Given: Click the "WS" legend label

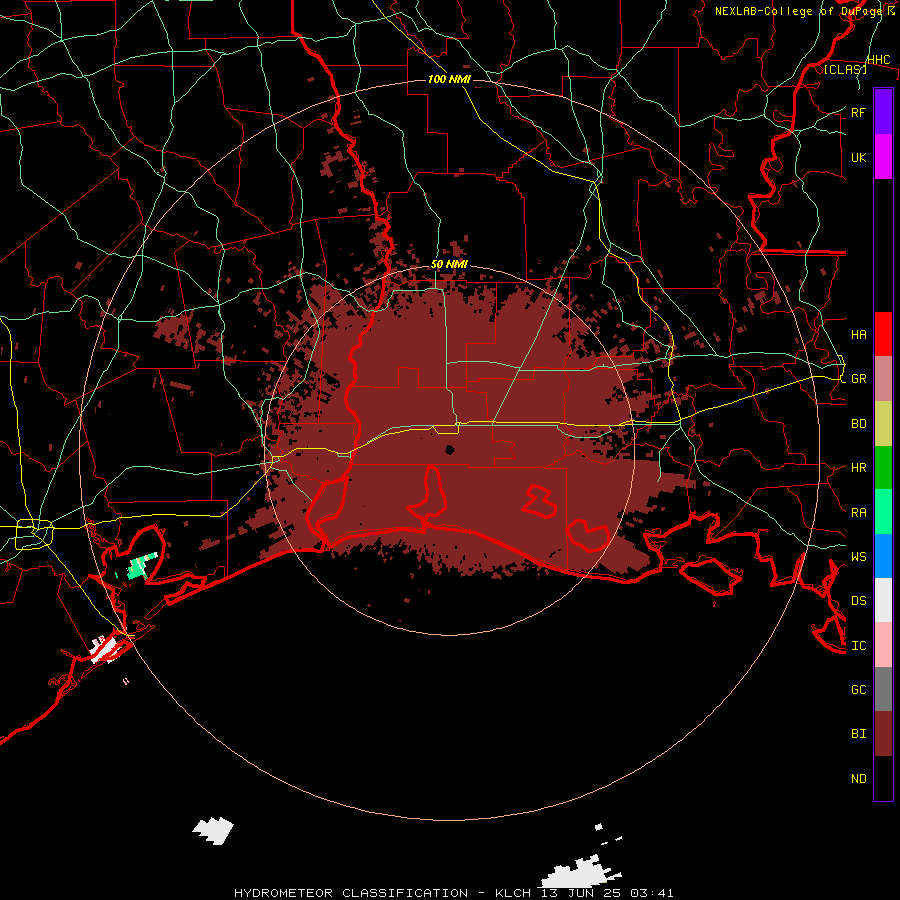Looking at the screenshot, I should point(858,556).
